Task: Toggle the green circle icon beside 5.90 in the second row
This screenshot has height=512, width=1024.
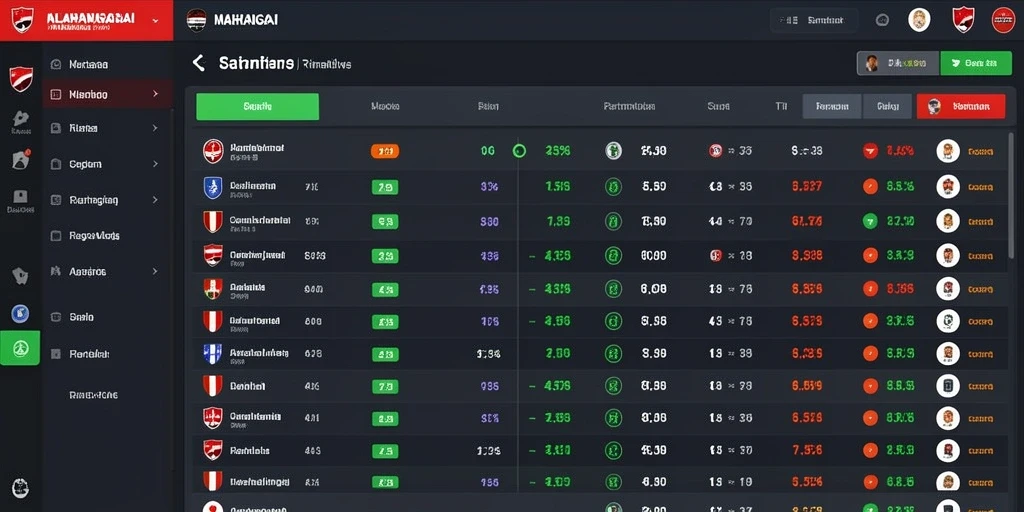Action: pos(613,187)
